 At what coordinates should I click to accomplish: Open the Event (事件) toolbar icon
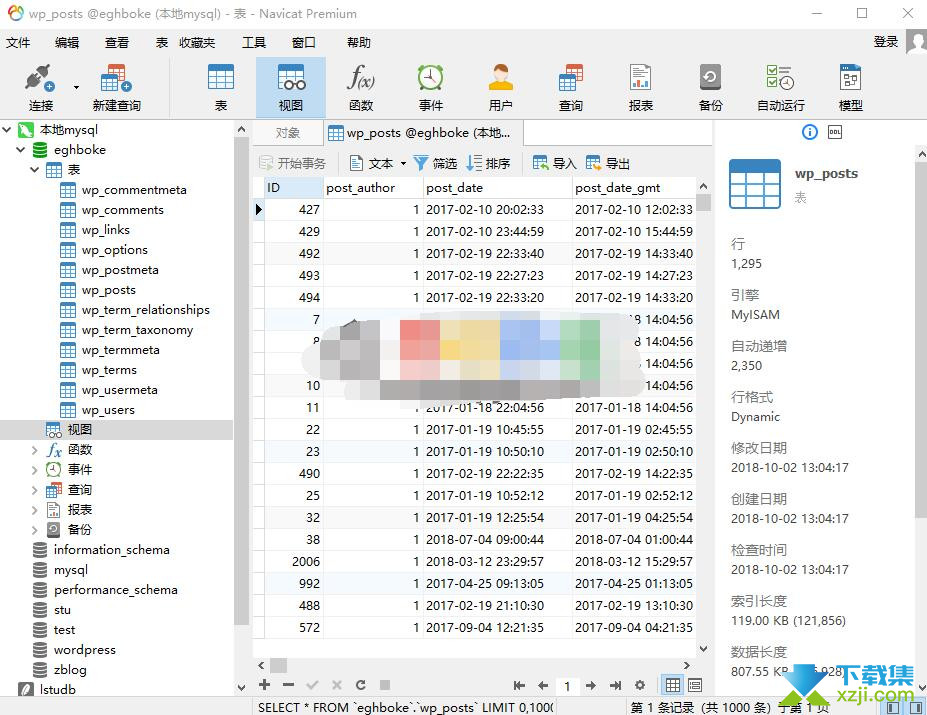tap(430, 87)
